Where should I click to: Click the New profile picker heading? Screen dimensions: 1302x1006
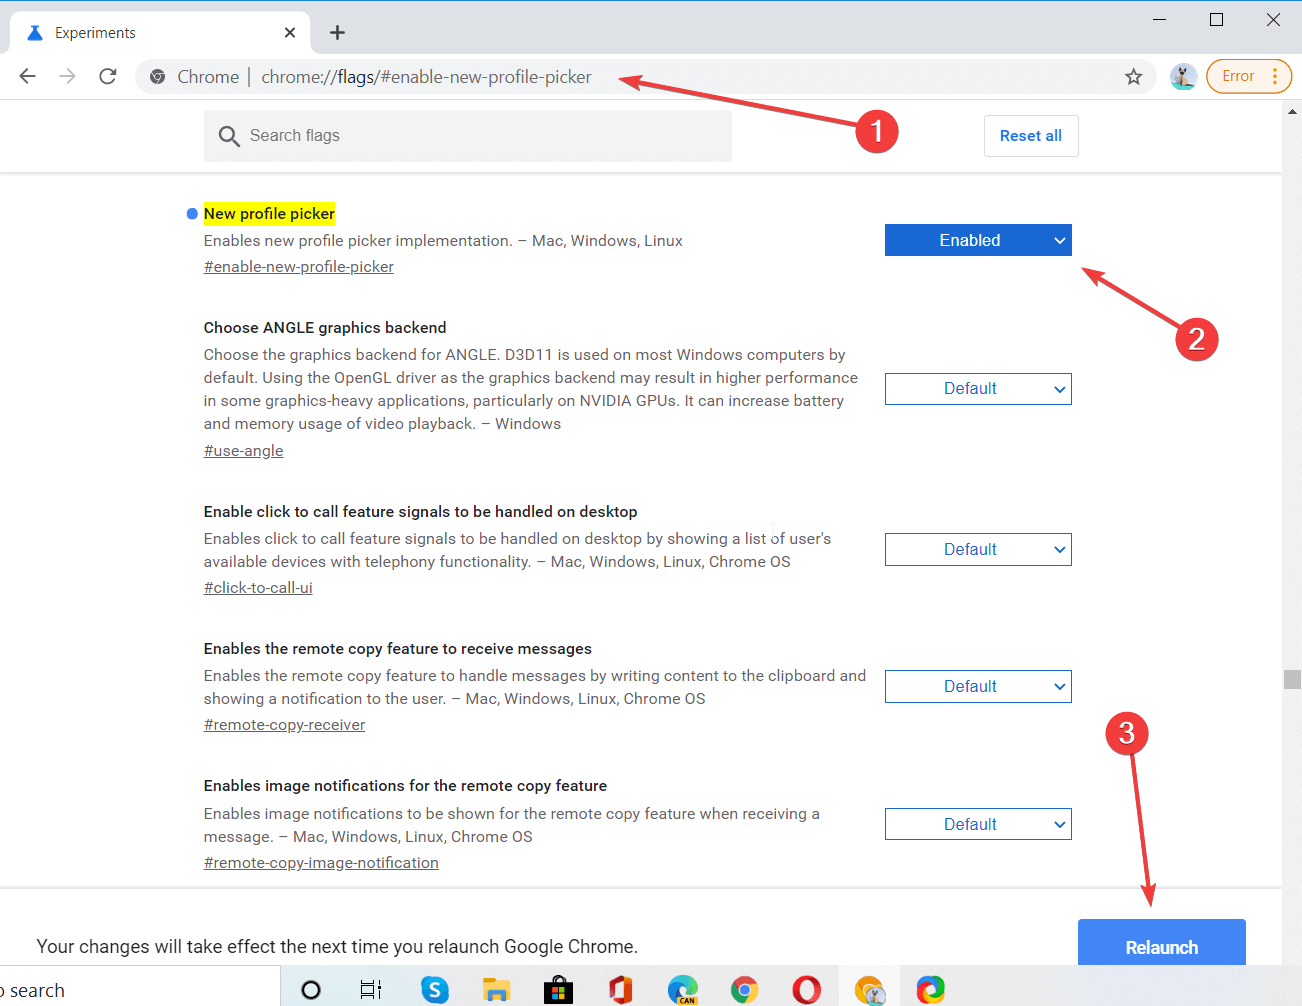pyautogui.click(x=270, y=214)
